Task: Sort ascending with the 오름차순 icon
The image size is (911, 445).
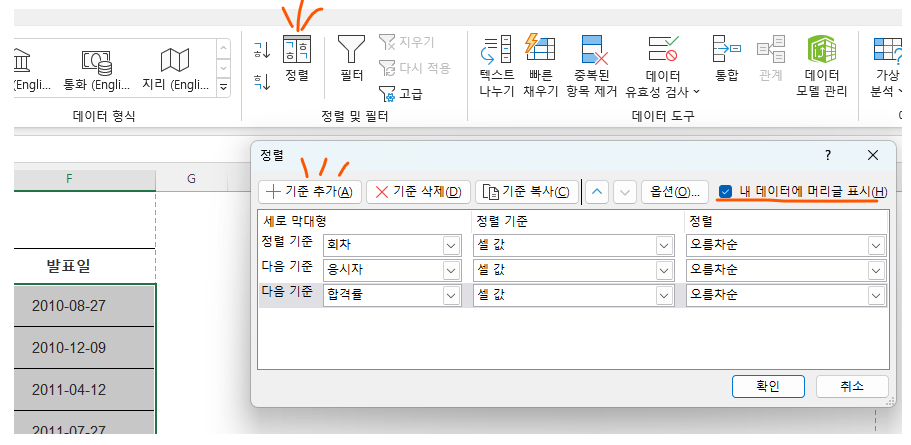Action: click(x=262, y=51)
